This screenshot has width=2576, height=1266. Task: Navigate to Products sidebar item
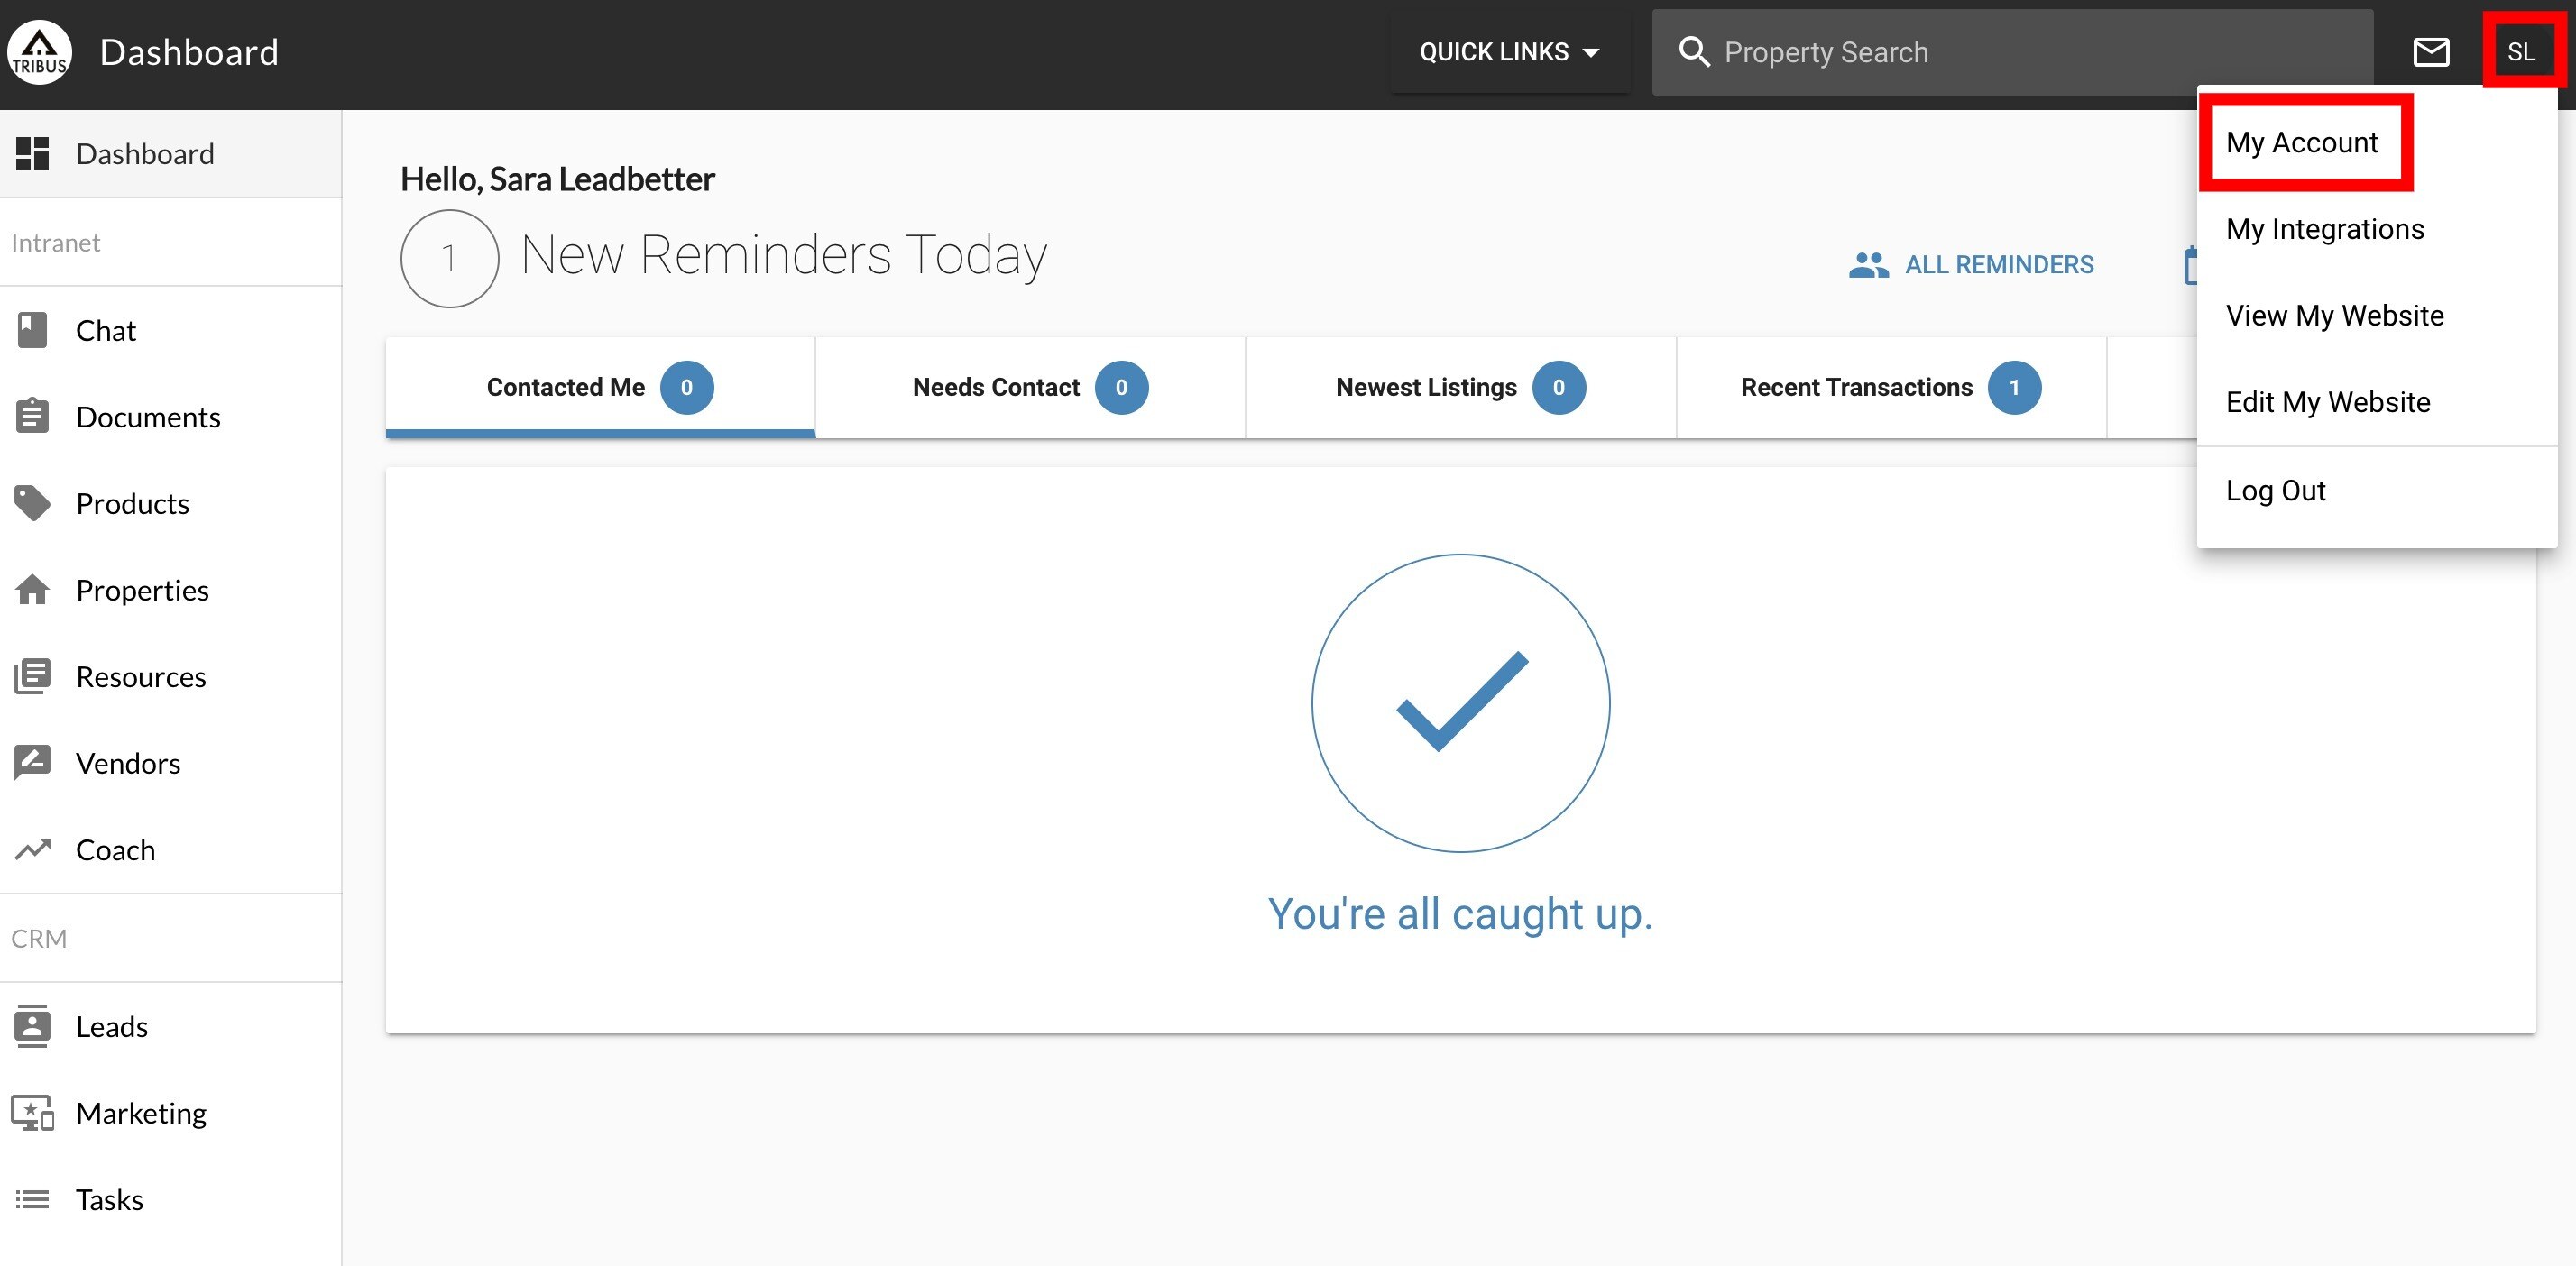point(170,503)
